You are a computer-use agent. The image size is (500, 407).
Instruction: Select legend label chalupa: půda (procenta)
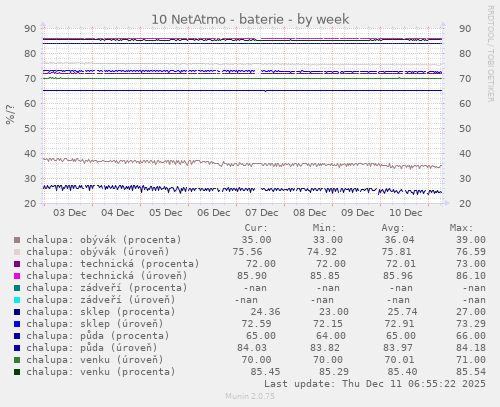click(98, 336)
